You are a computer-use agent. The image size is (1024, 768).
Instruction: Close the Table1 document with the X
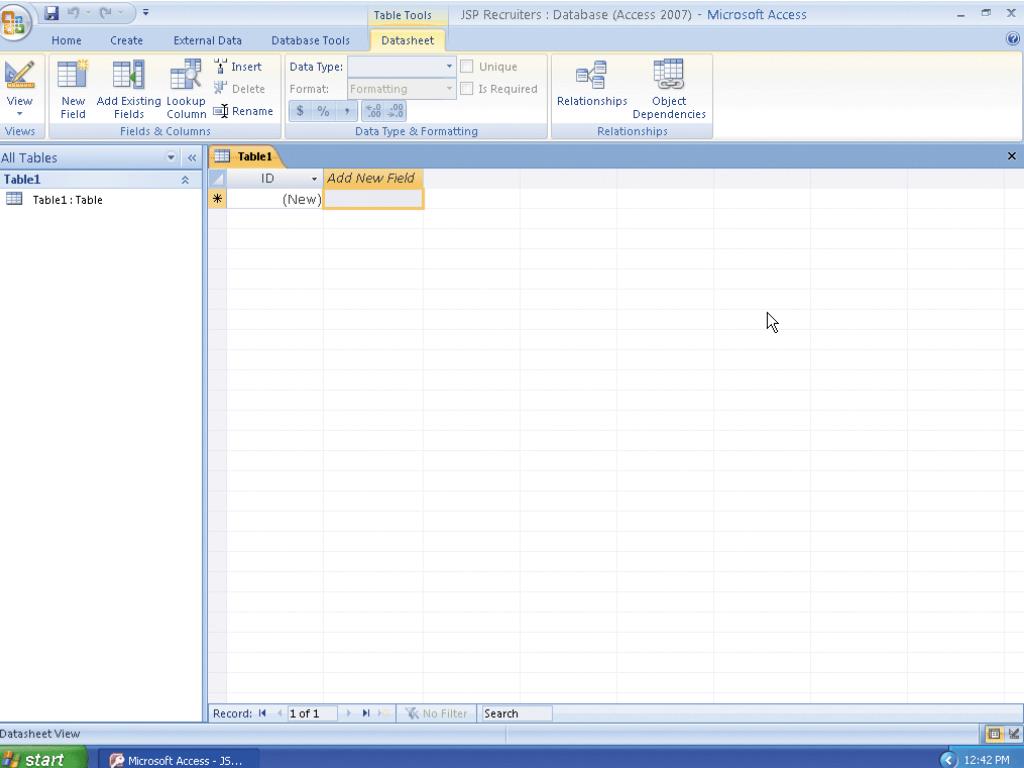1012,156
